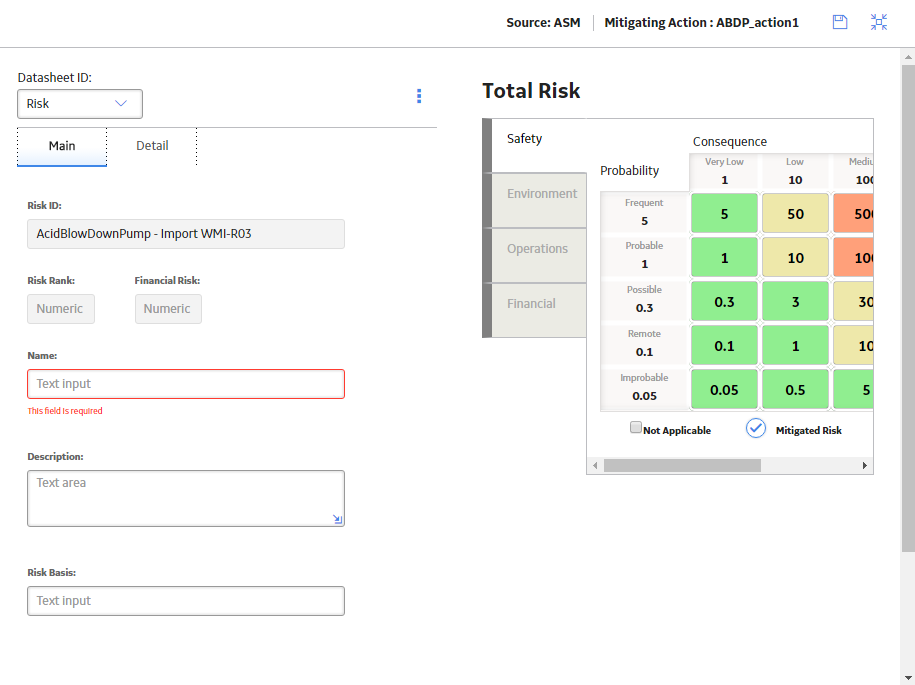The height and width of the screenshot is (685, 915).
Task: Click the page vertical scrollbar thumb
Action: [x=908, y=308]
